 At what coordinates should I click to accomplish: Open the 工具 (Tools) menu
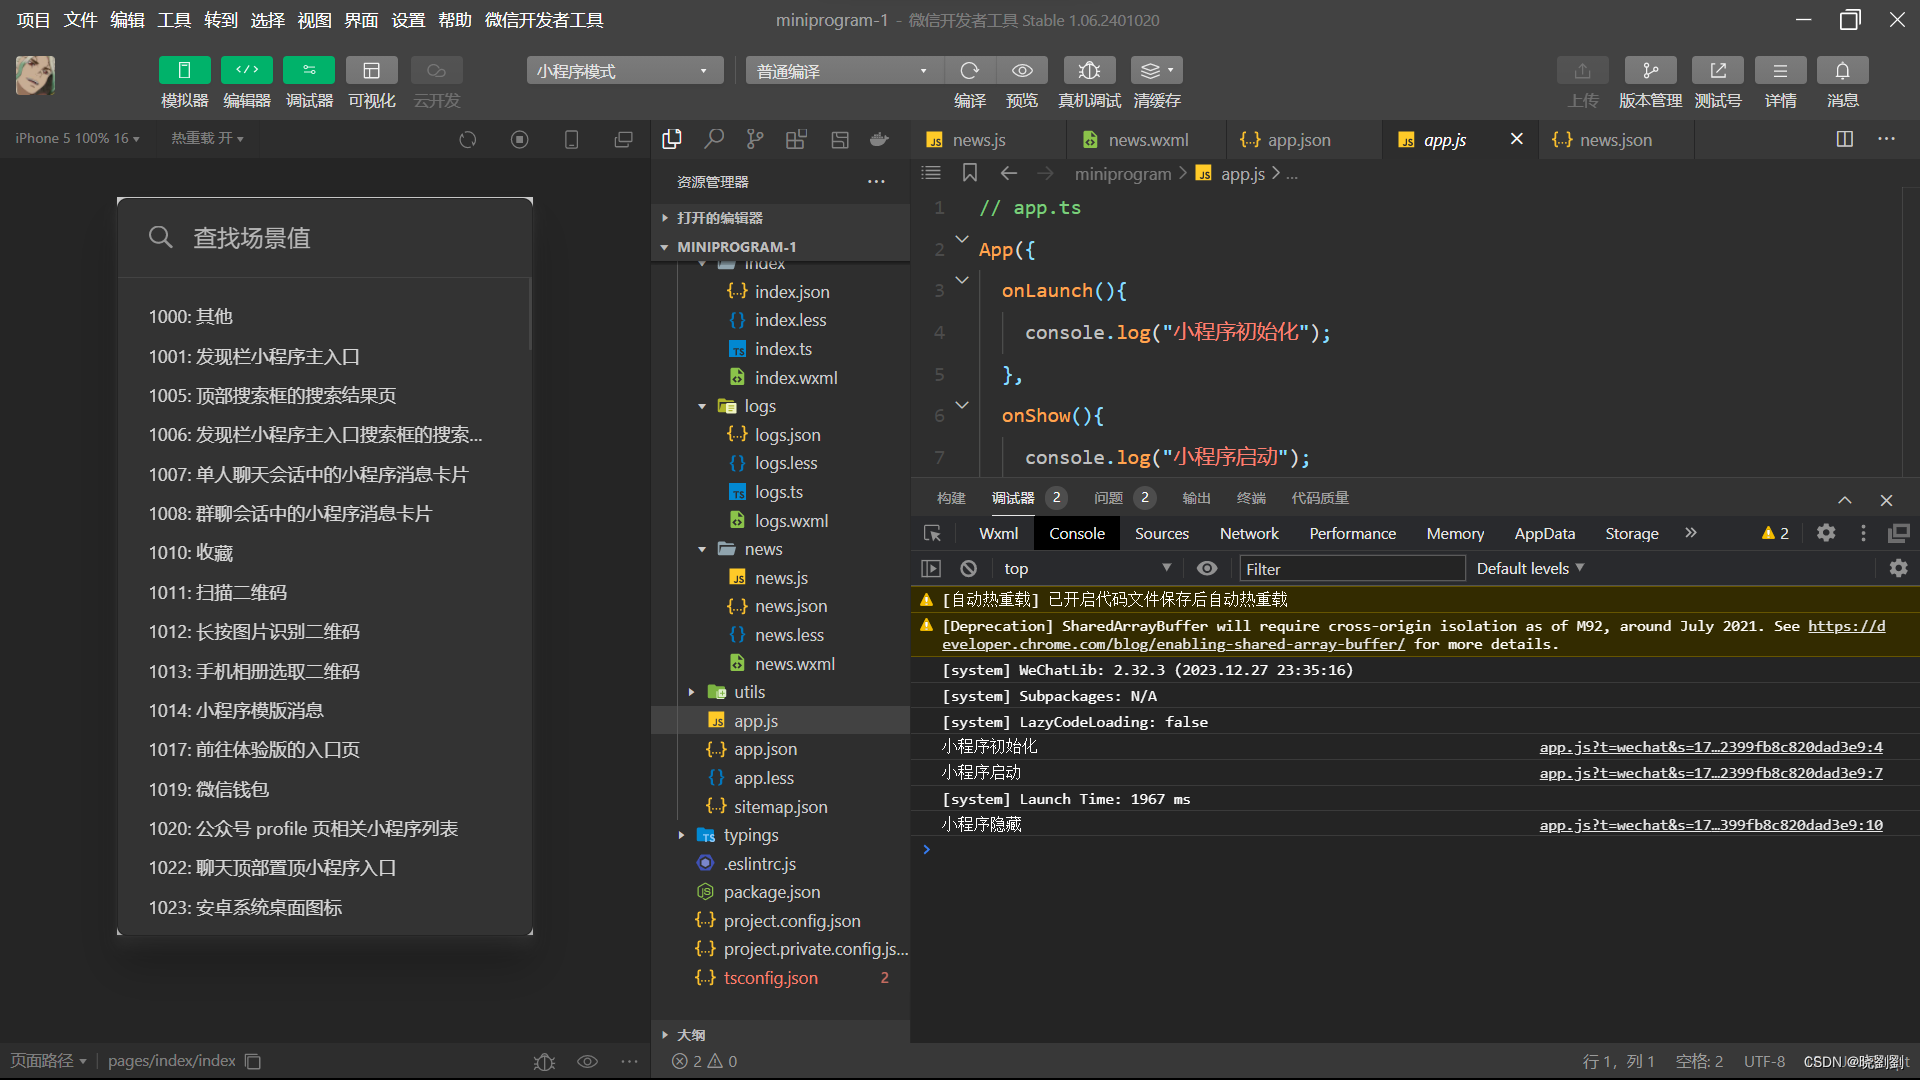click(174, 20)
